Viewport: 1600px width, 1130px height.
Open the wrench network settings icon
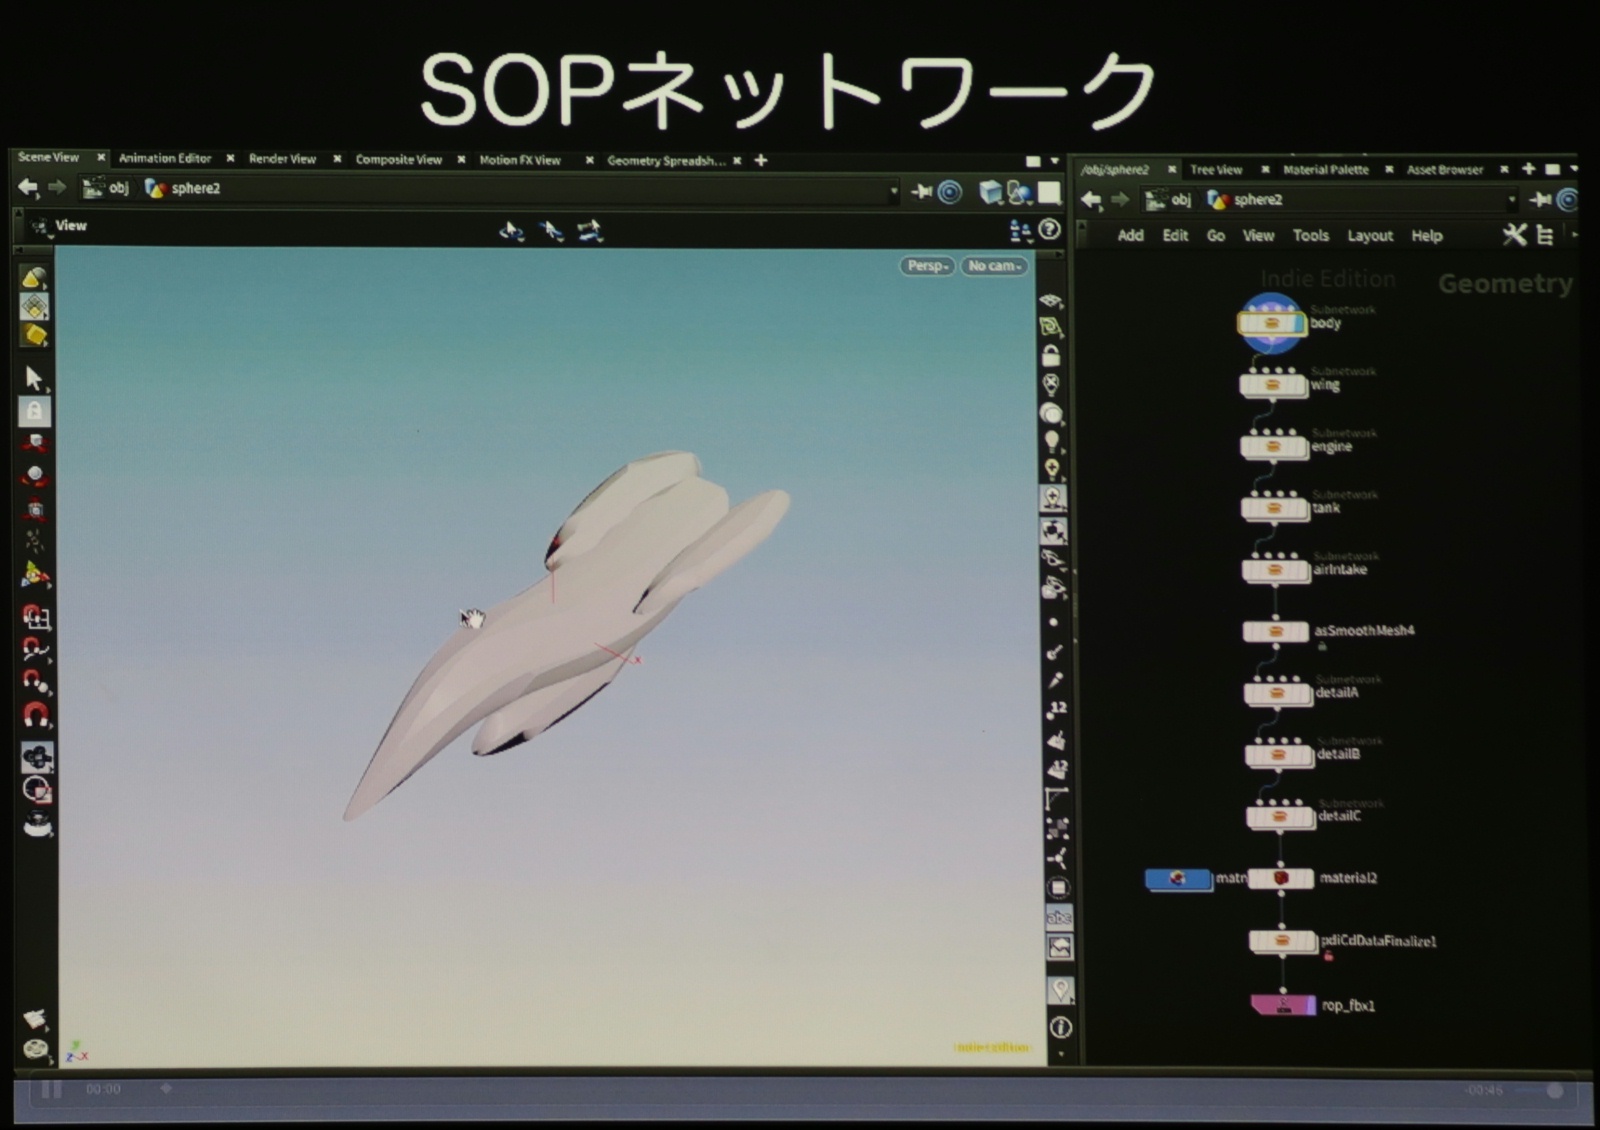click(x=1514, y=235)
